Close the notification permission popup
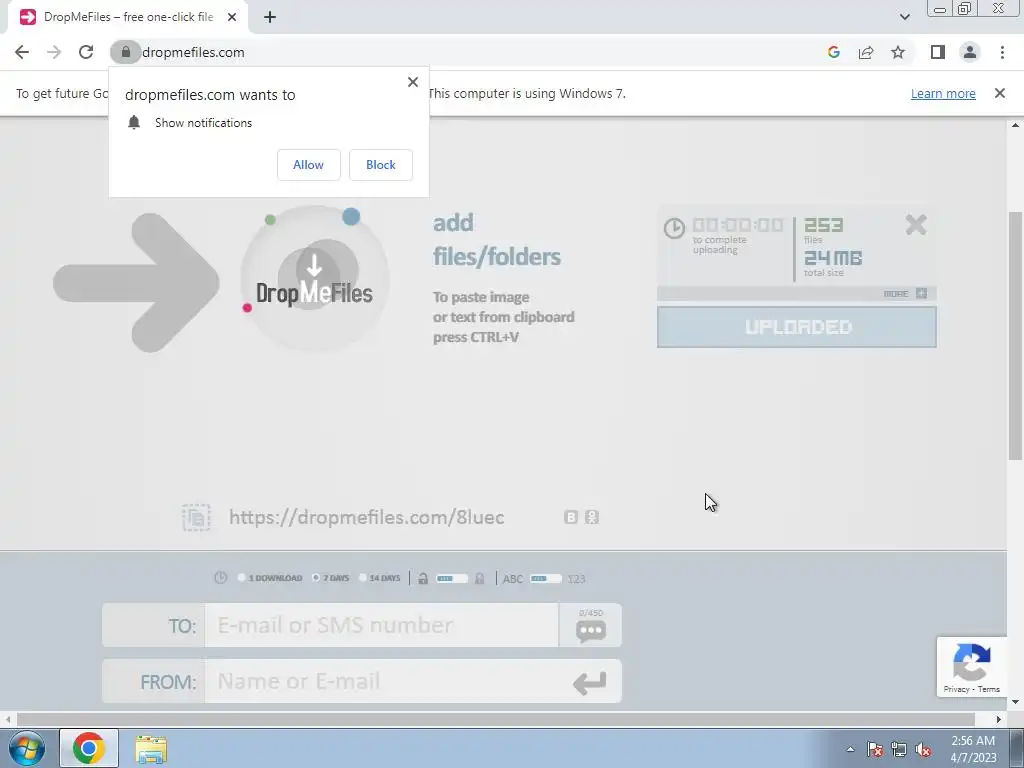The height and width of the screenshot is (768, 1024). pyautogui.click(x=413, y=82)
